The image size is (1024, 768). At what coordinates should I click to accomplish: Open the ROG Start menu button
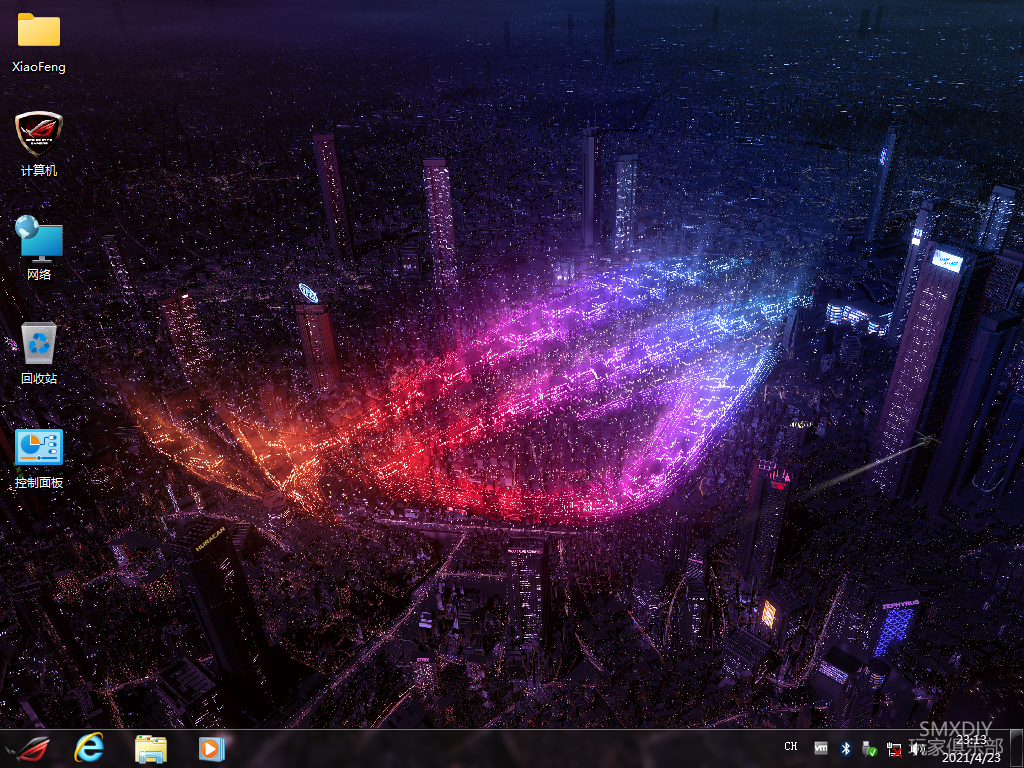[27, 748]
